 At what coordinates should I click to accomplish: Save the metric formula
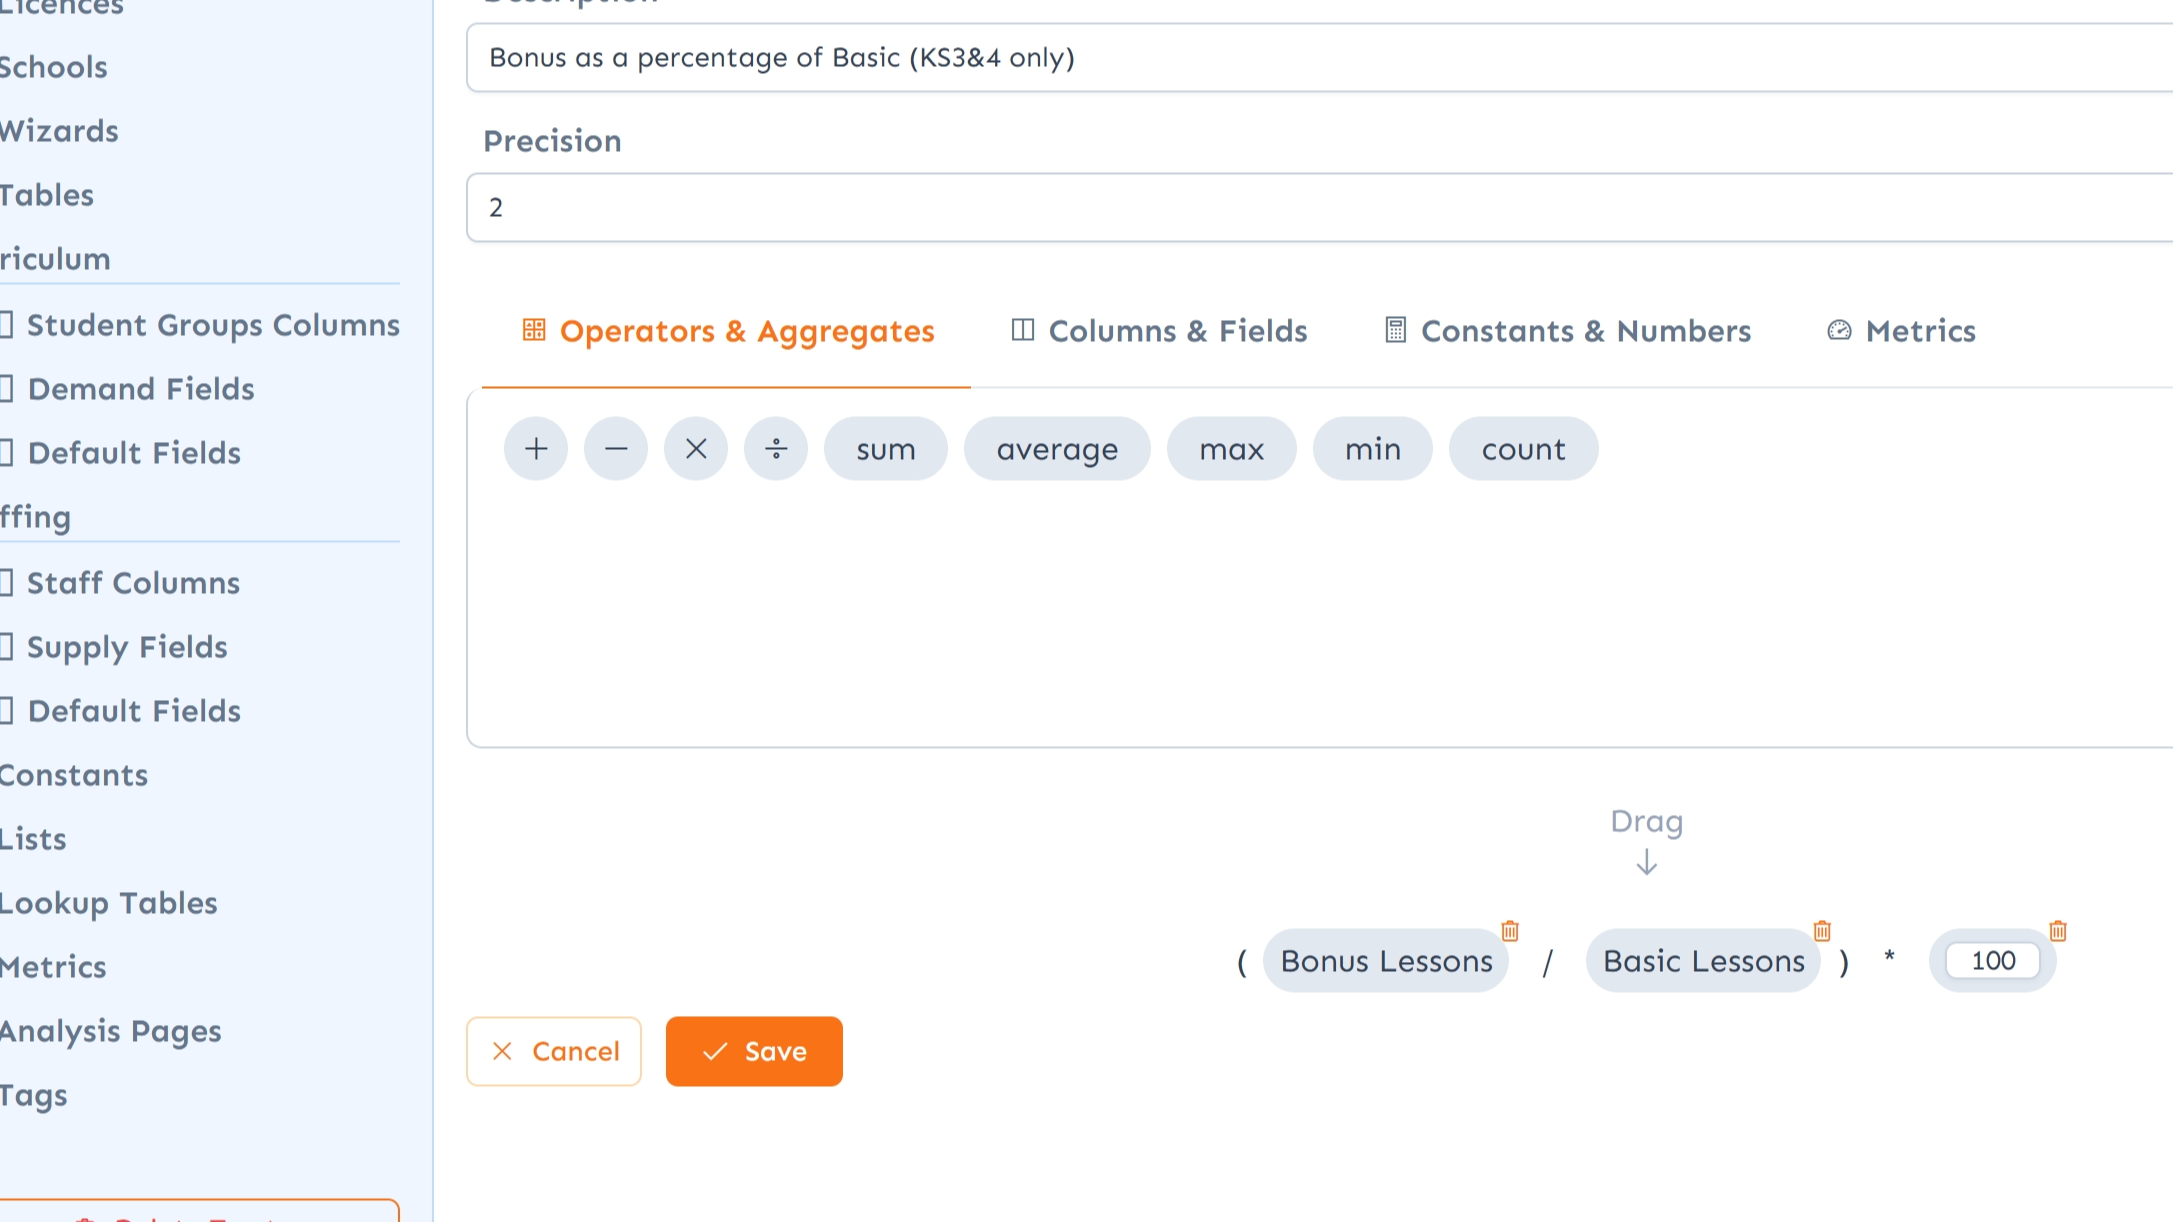[754, 1051]
